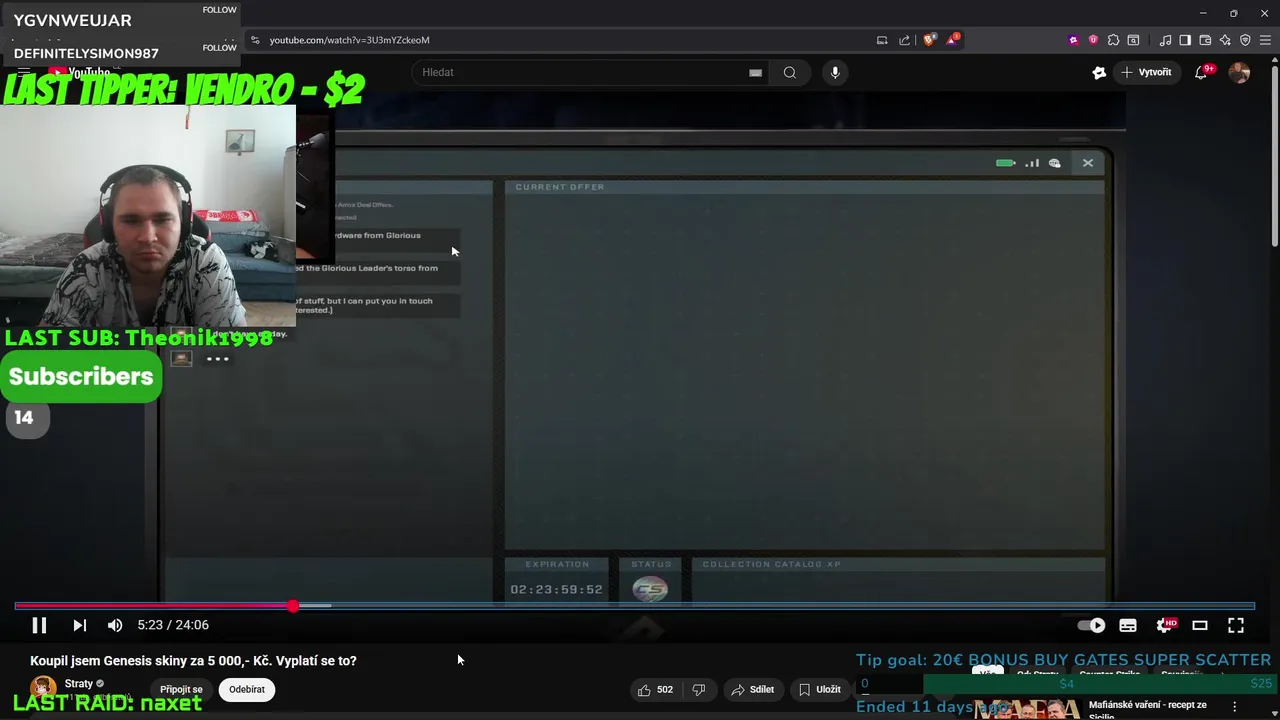Click the CURRENT OFFER header
Screen dimensions: 1280x720
click(560, 187)
